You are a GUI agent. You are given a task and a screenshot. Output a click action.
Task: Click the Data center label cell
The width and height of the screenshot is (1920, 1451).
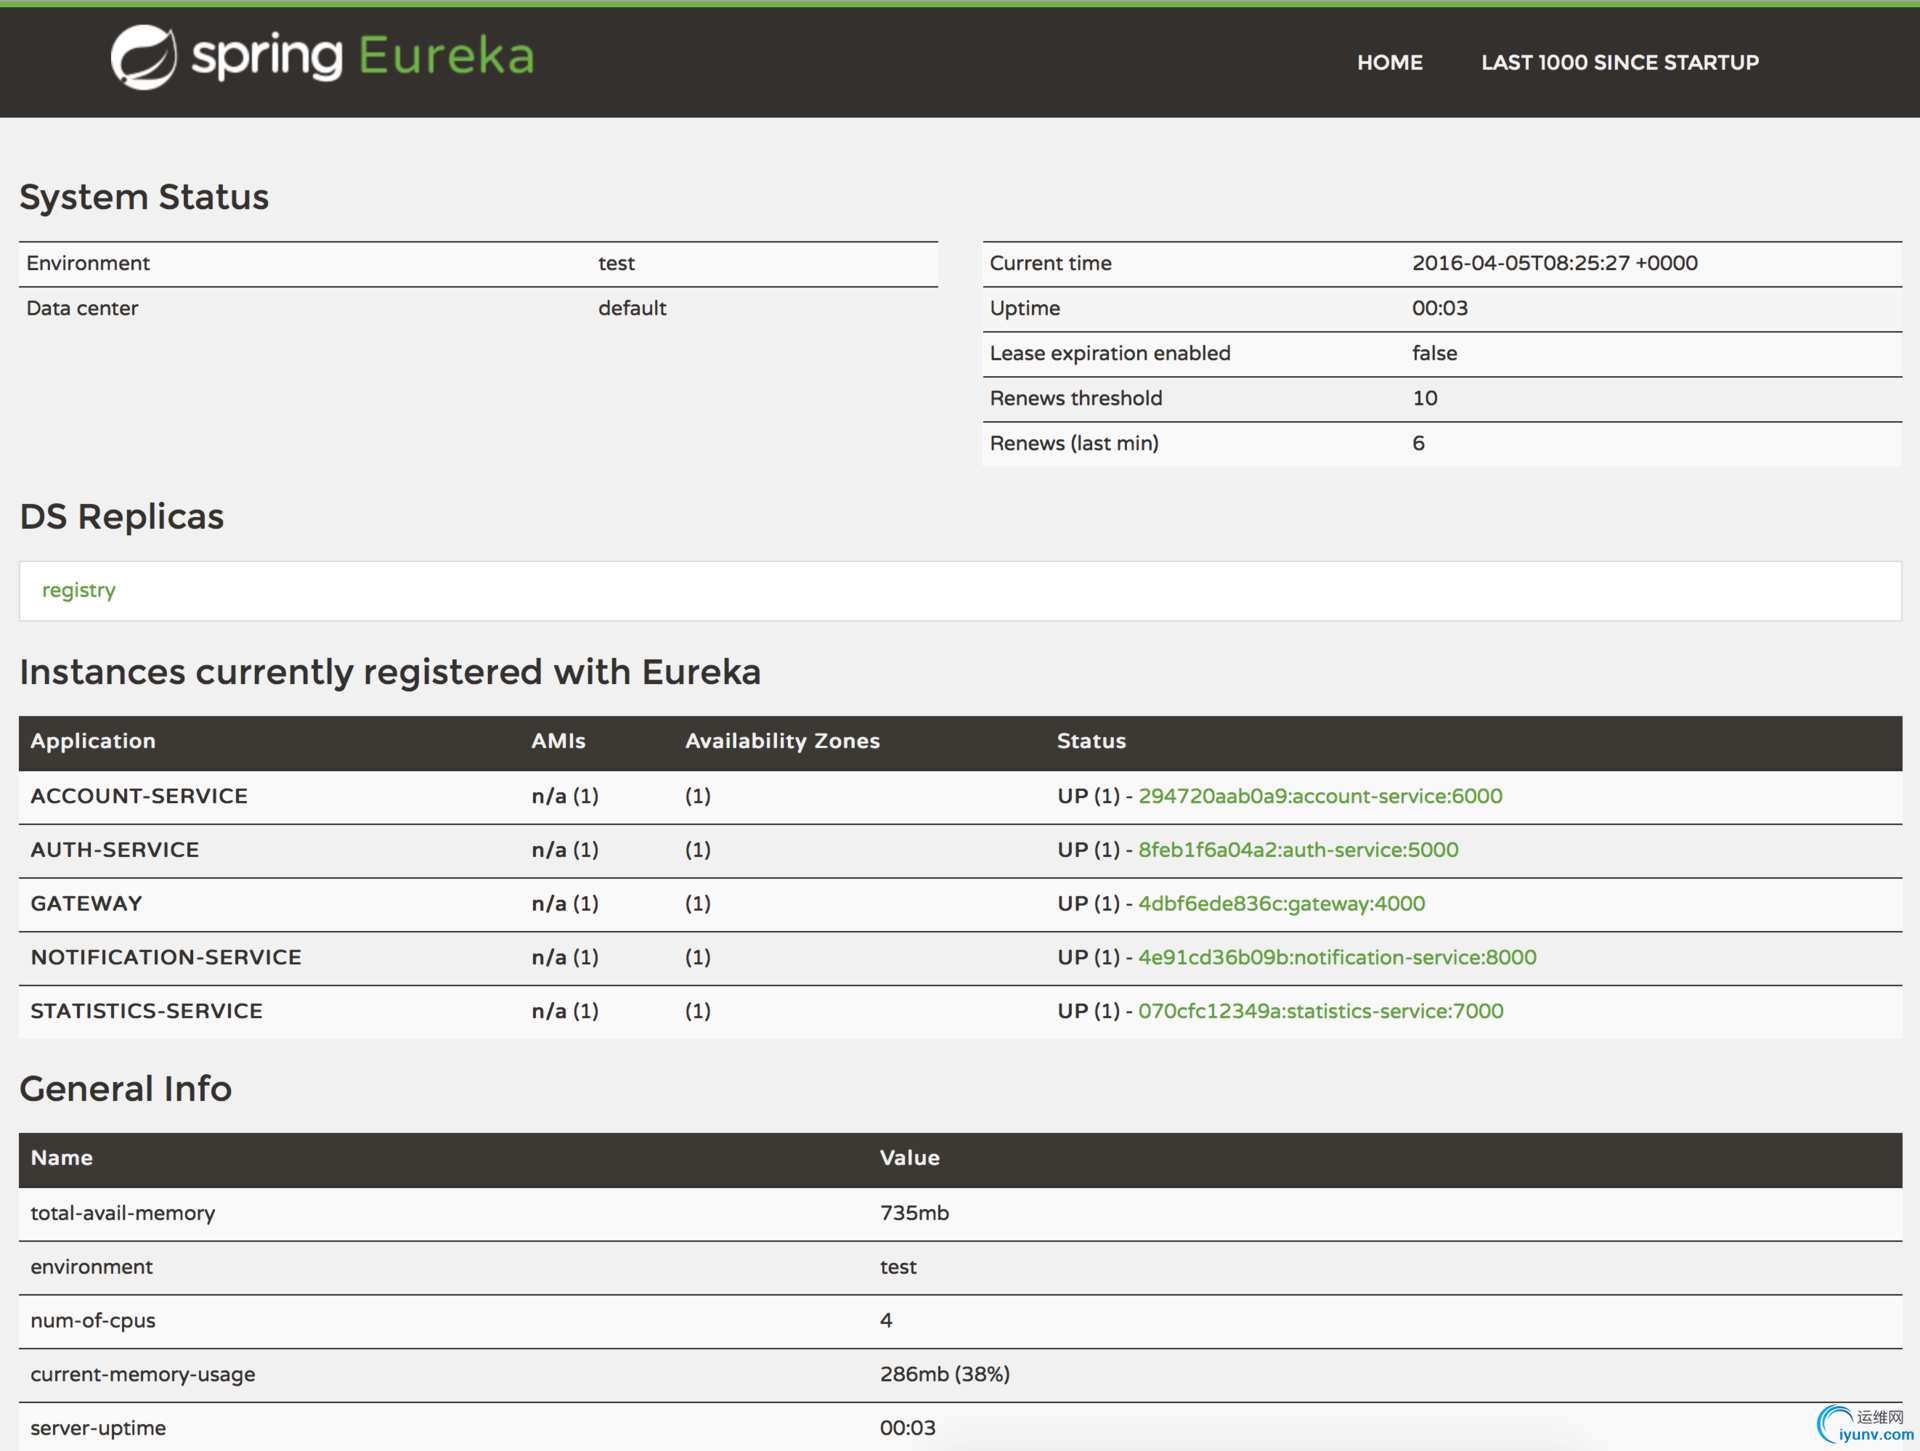click(x=82, y=308)
